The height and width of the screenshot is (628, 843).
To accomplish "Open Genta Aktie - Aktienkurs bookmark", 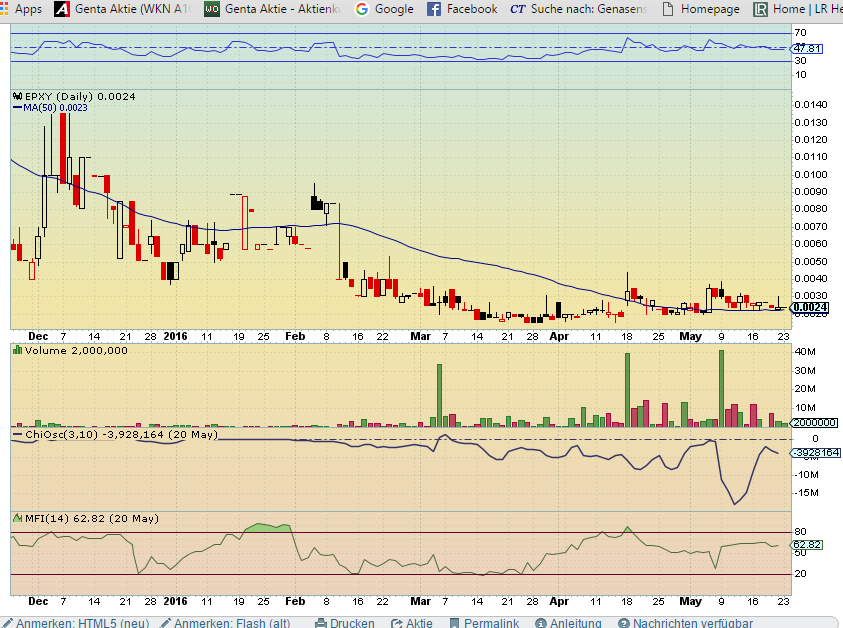I will [x=282, y=9].
